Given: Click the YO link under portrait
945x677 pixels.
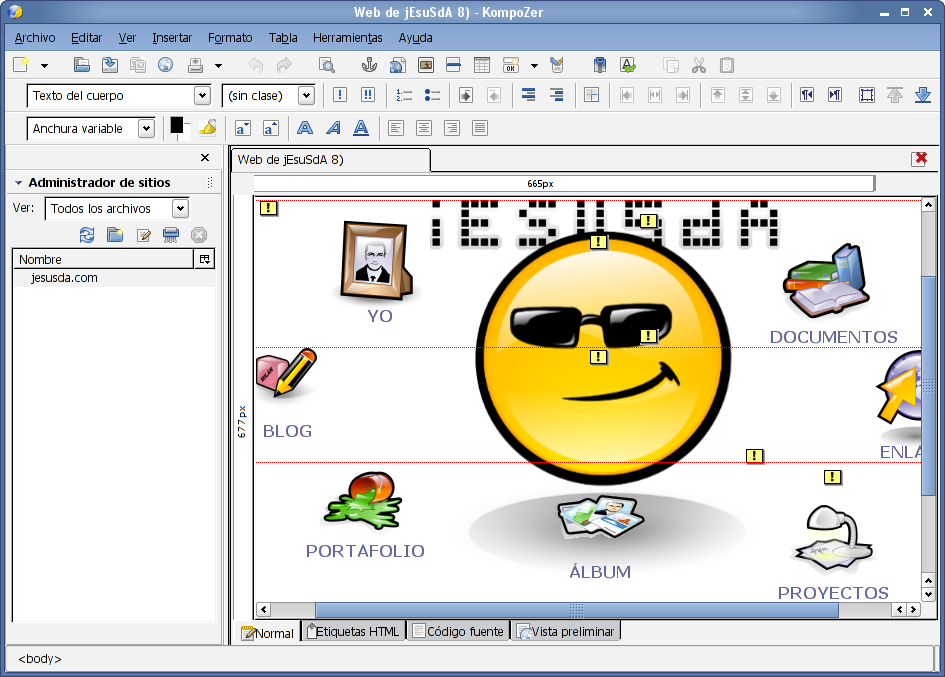Looking at the screenshot, I should pos(380,316).
